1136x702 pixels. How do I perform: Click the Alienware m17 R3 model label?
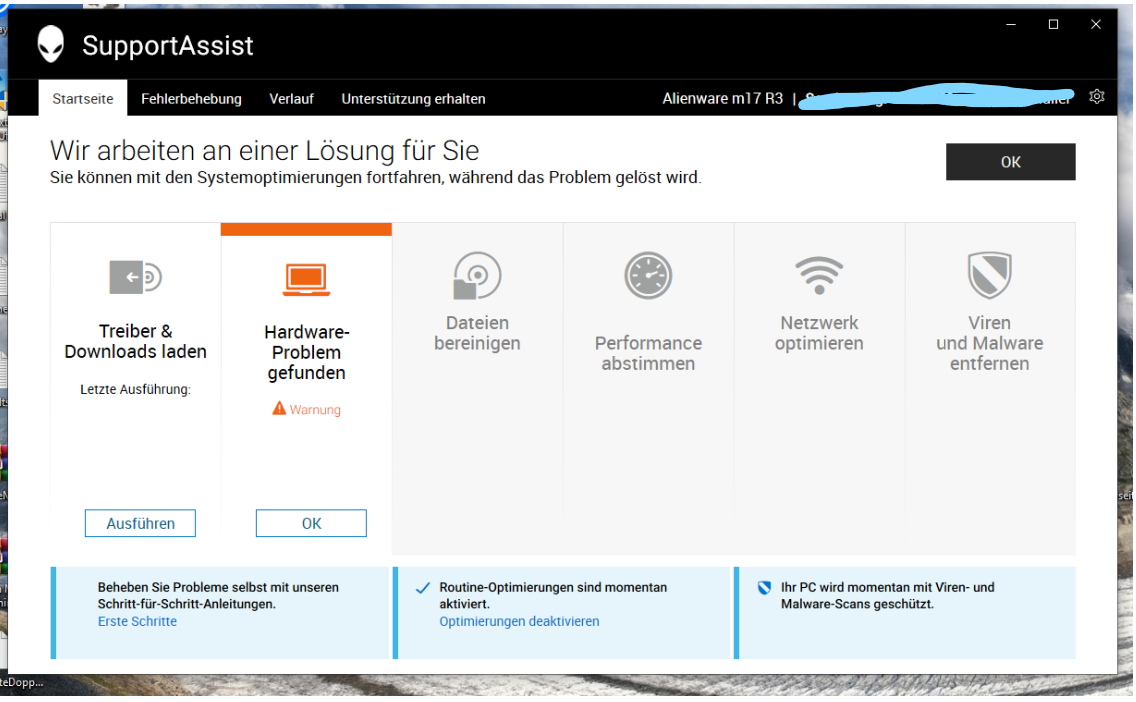(x=722, y=99)
